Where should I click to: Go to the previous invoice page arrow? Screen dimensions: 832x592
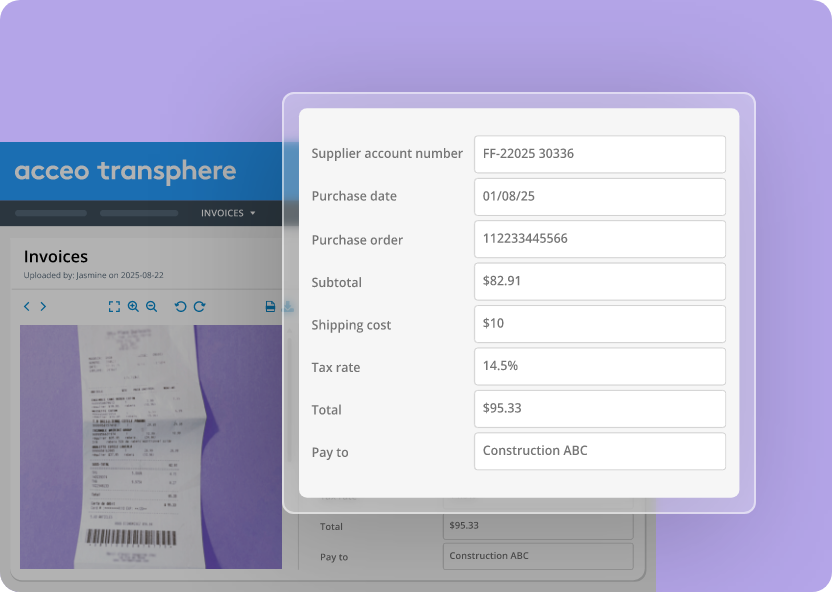click(x=27, y=306)
